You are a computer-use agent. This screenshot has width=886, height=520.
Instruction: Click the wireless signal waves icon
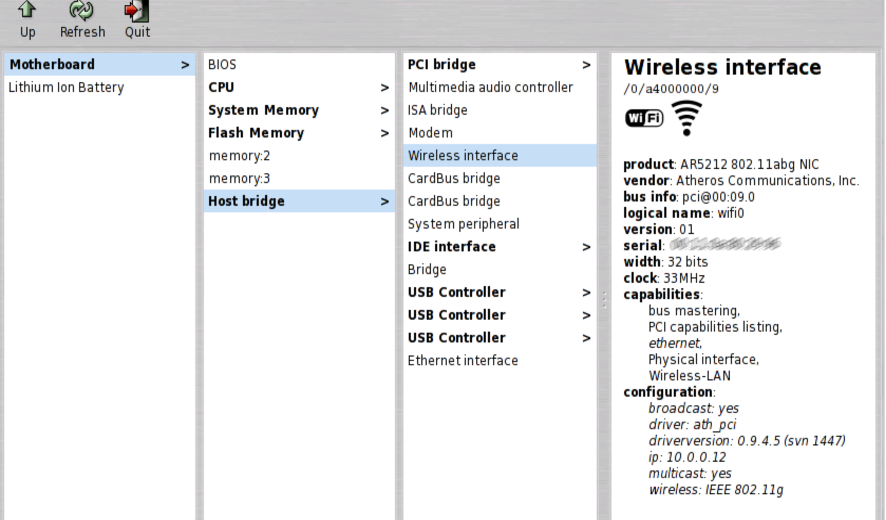[x=686, y=118]
